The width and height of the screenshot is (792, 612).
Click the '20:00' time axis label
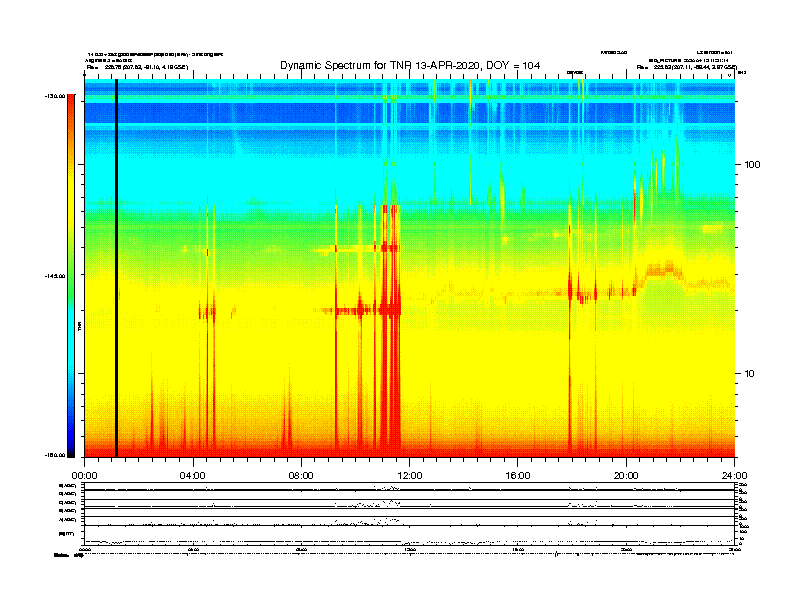(626, 476)
